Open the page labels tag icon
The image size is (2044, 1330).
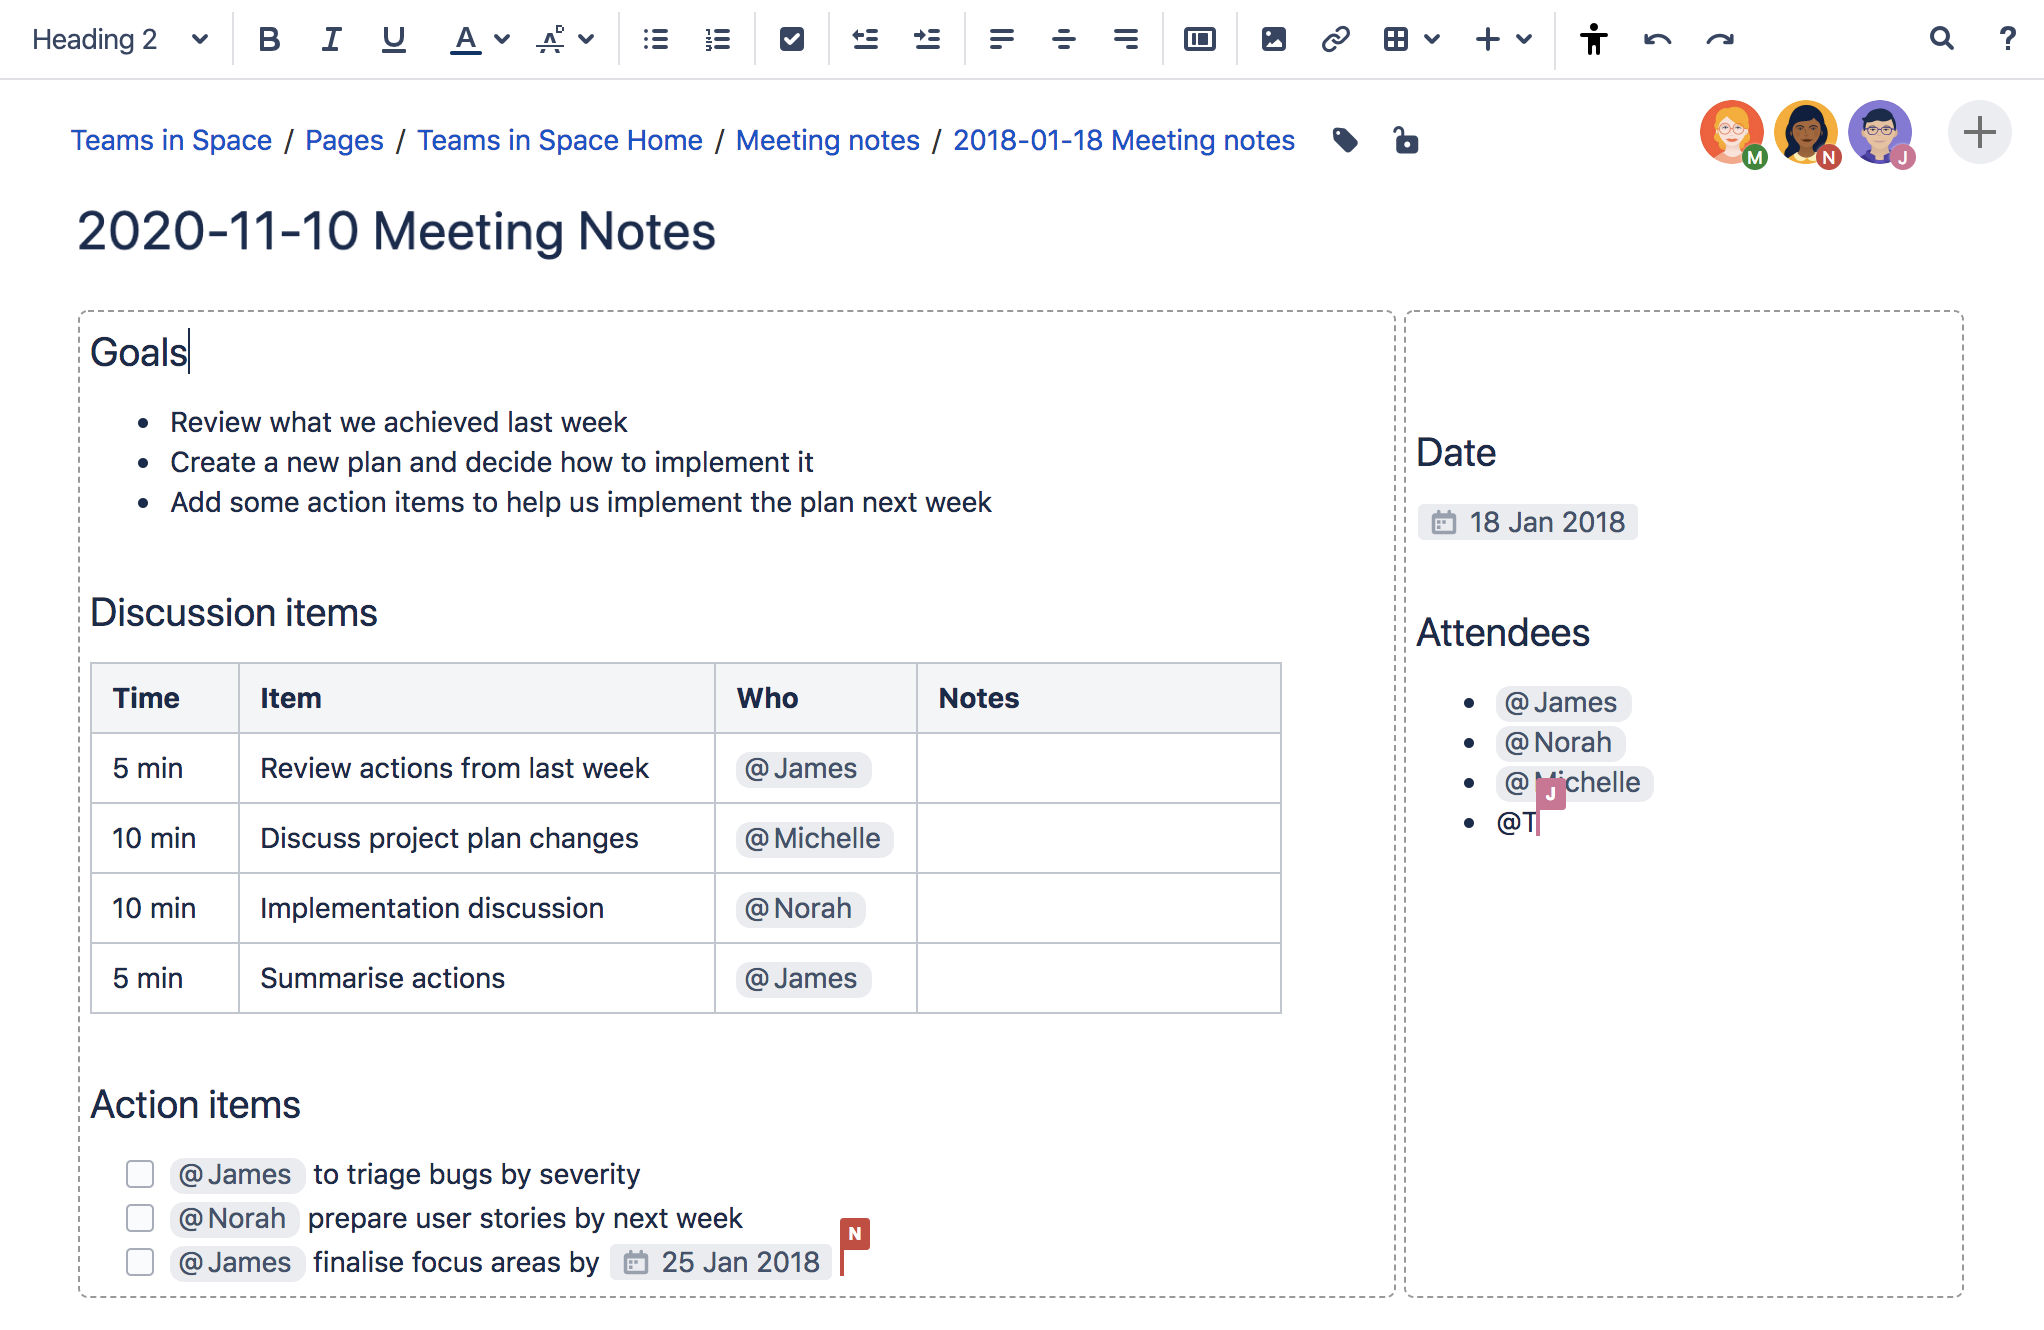[1345, 140]
